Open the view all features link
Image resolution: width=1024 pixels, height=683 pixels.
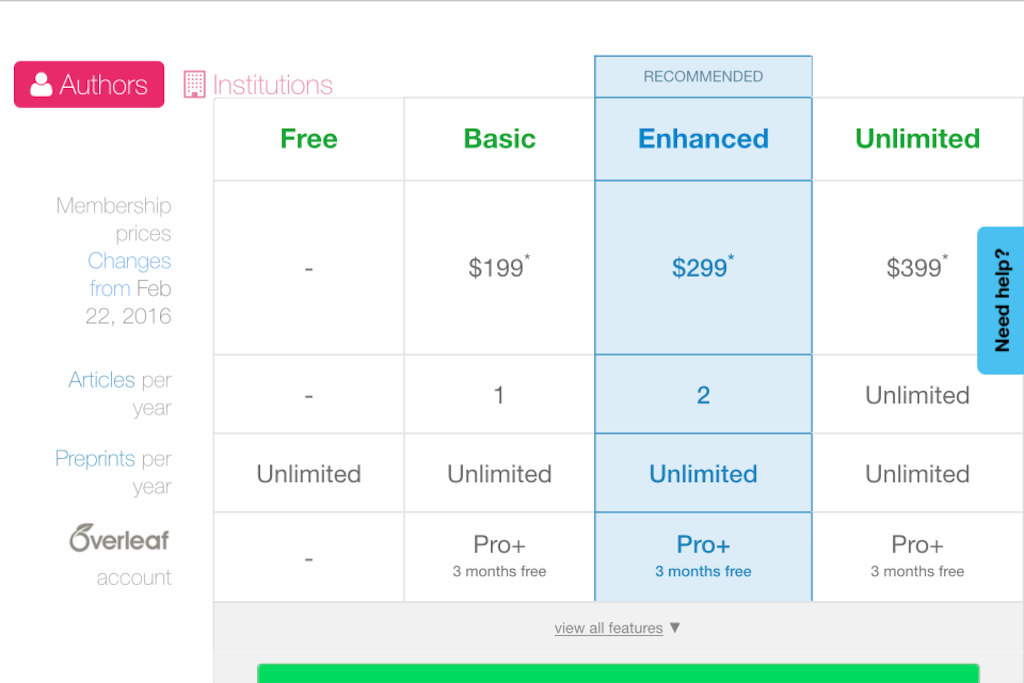609,628
